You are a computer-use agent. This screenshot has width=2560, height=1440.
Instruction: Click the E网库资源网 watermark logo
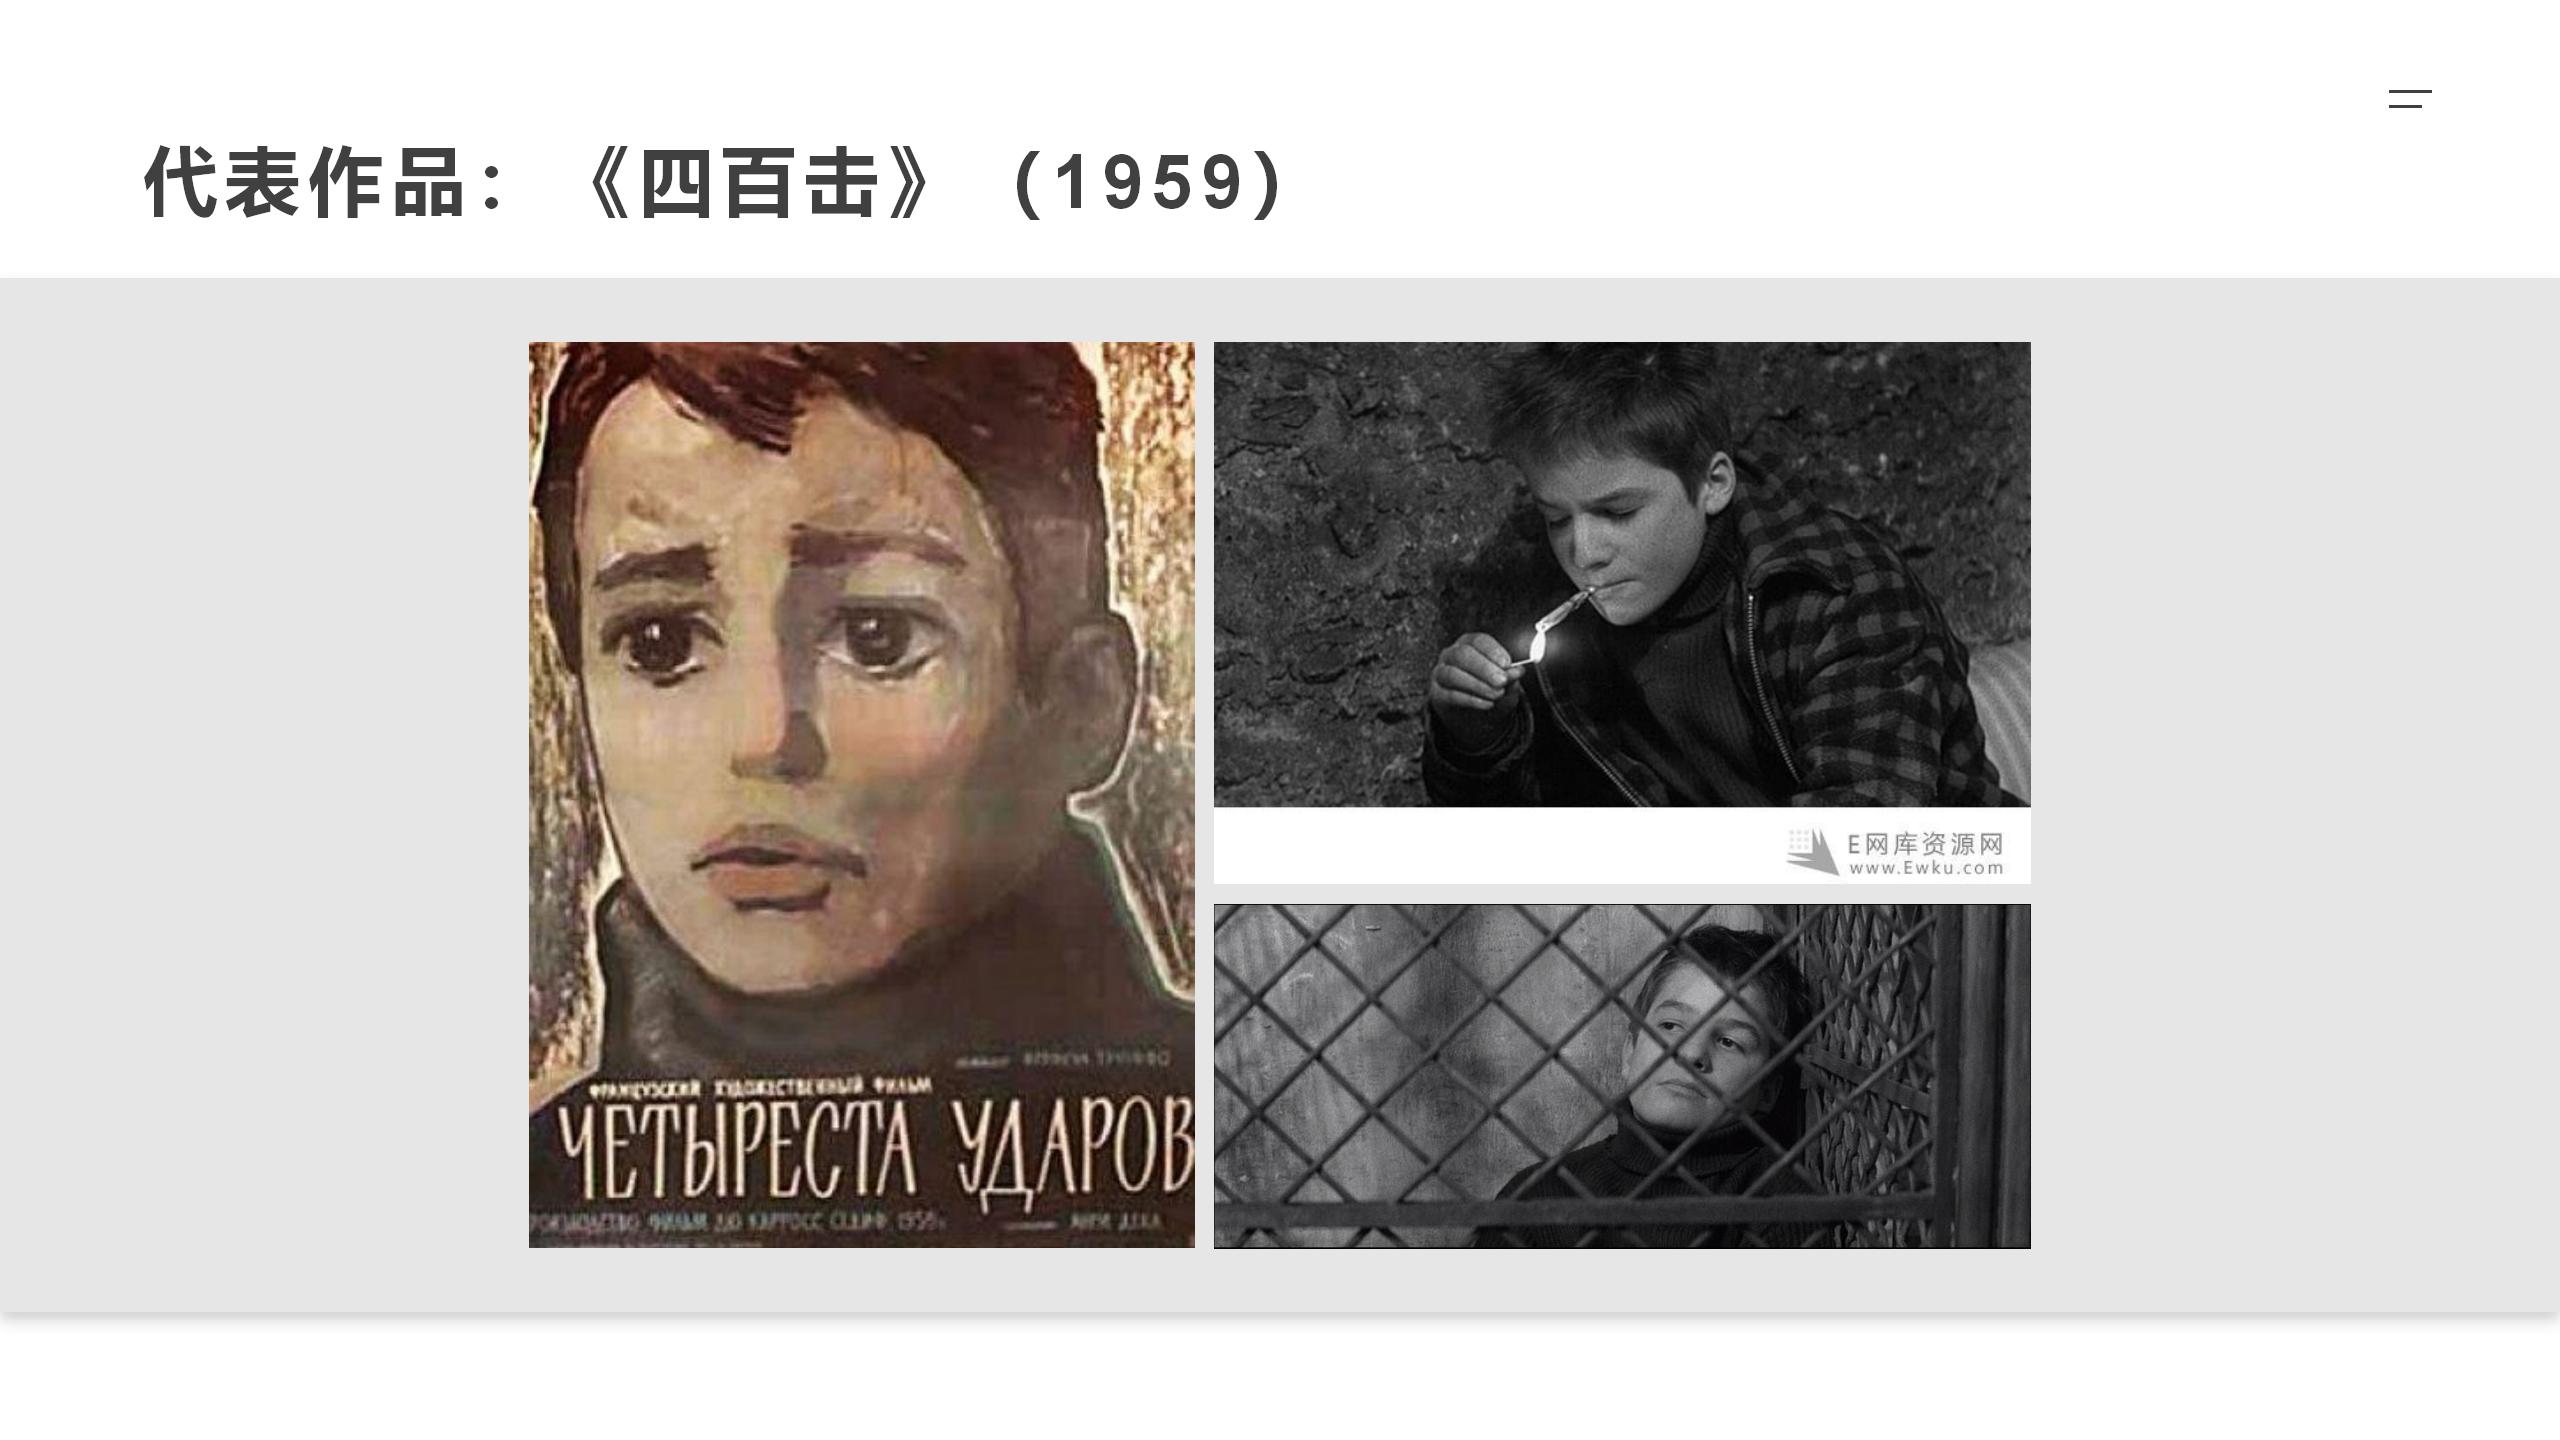(1895, 851)
